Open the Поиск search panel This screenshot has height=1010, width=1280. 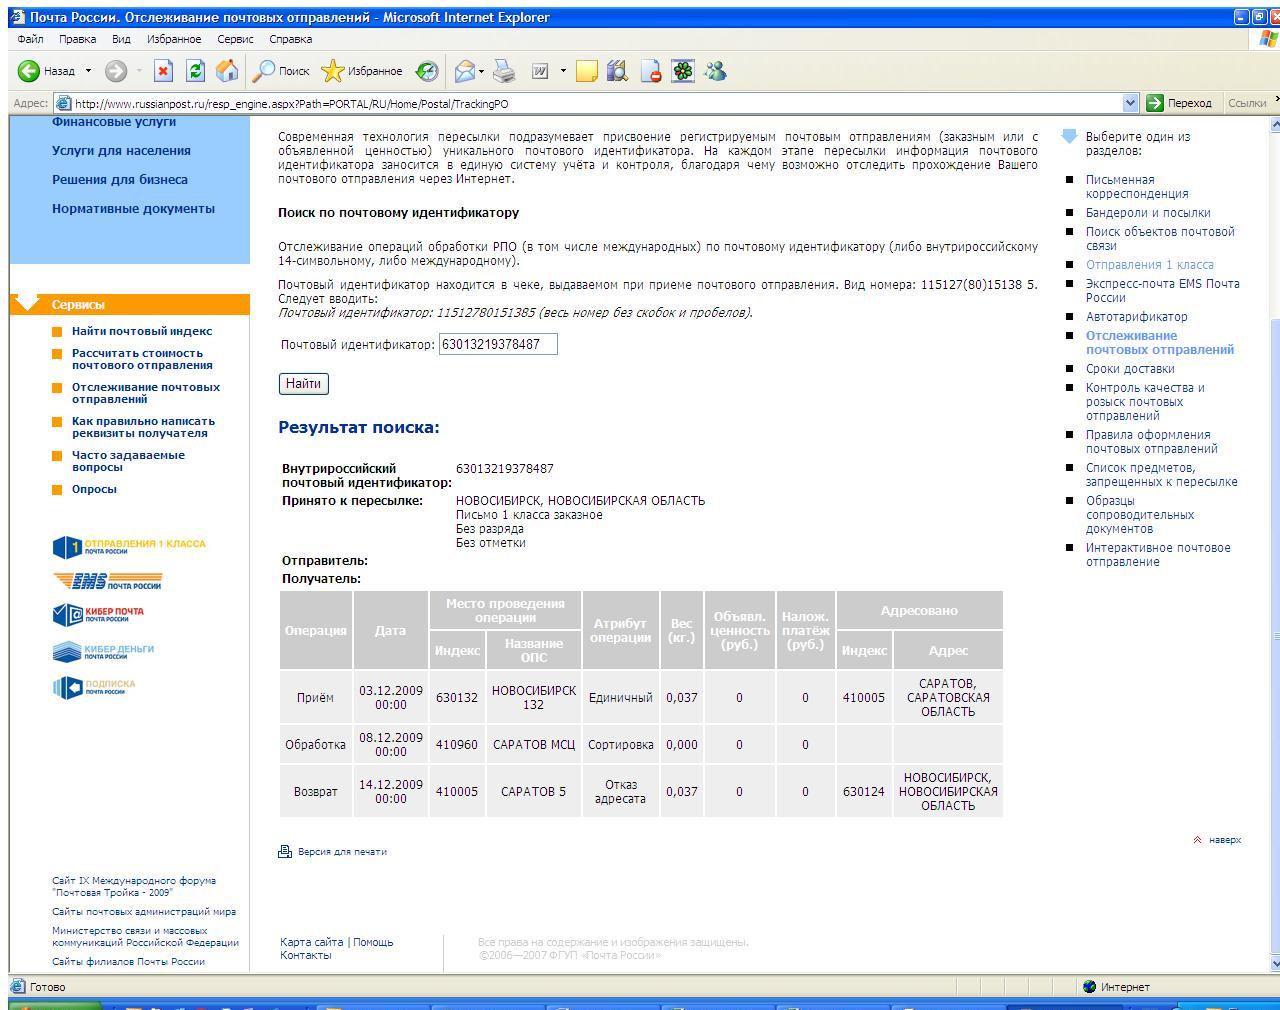[x=281, y=71]
